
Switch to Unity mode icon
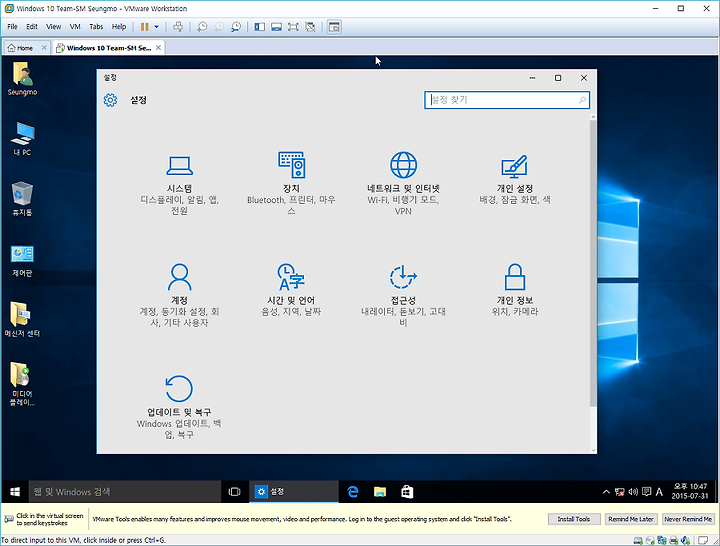(x=310, y=27)
